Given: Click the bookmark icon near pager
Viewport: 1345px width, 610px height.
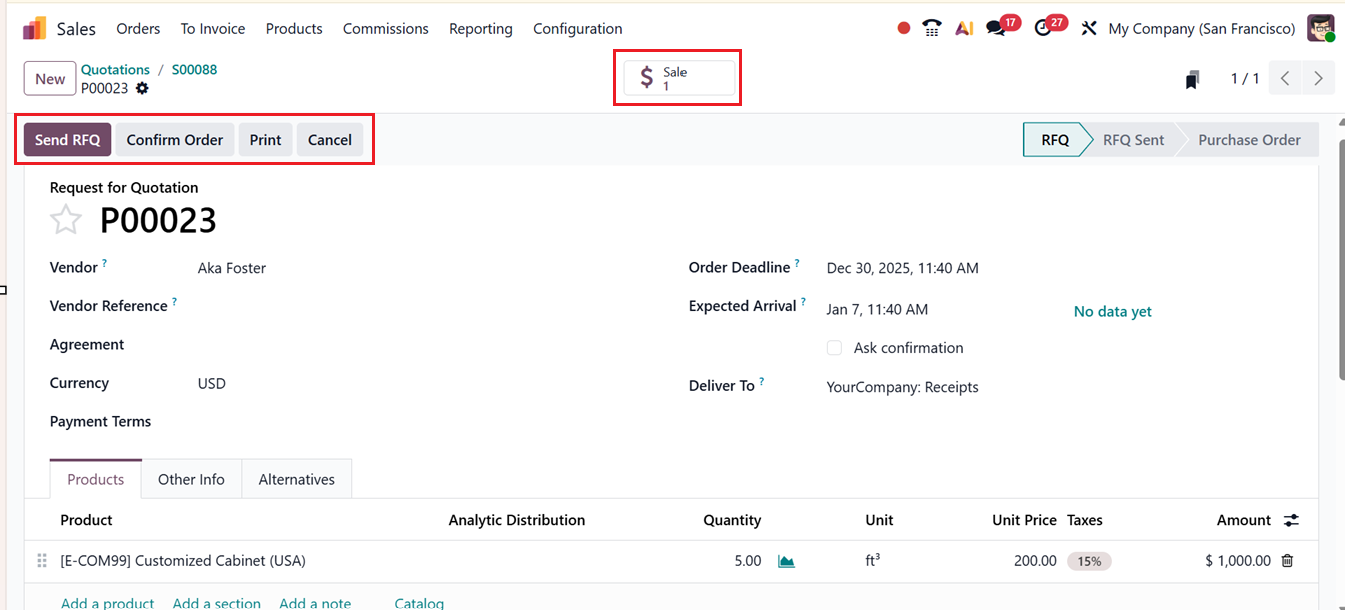Looking at the screenshot, I should pos(1192,80).
